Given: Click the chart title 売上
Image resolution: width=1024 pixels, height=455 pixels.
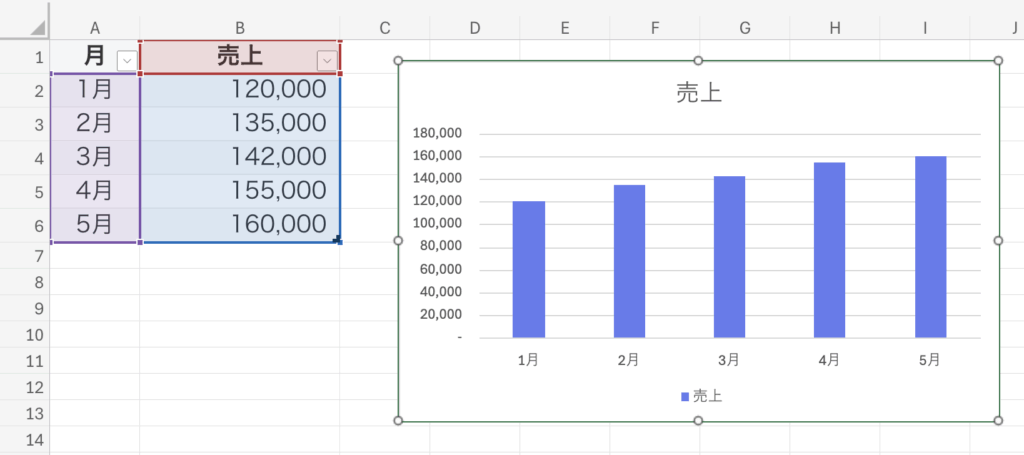Looking at the screenshot, I should (698, 94).
